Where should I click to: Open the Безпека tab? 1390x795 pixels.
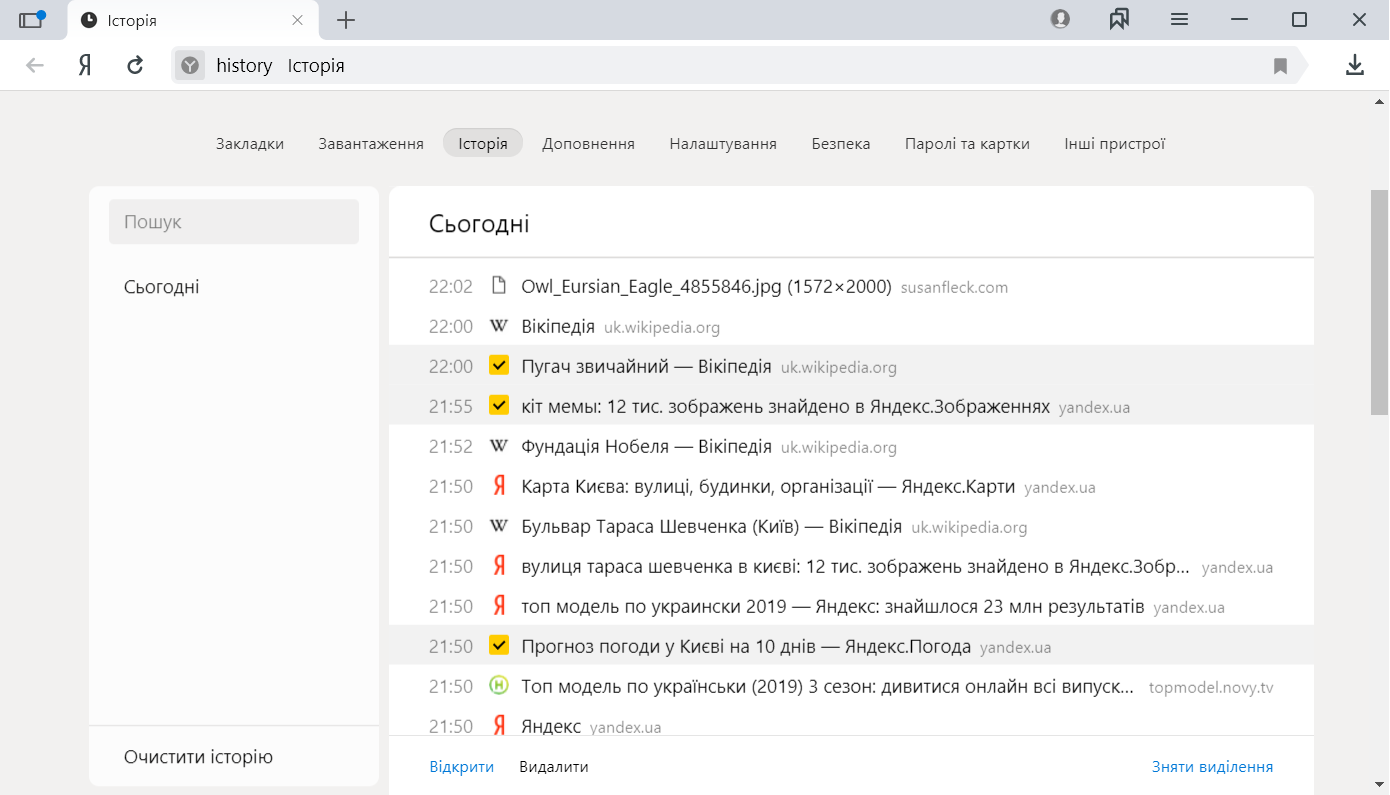(841, 144)
